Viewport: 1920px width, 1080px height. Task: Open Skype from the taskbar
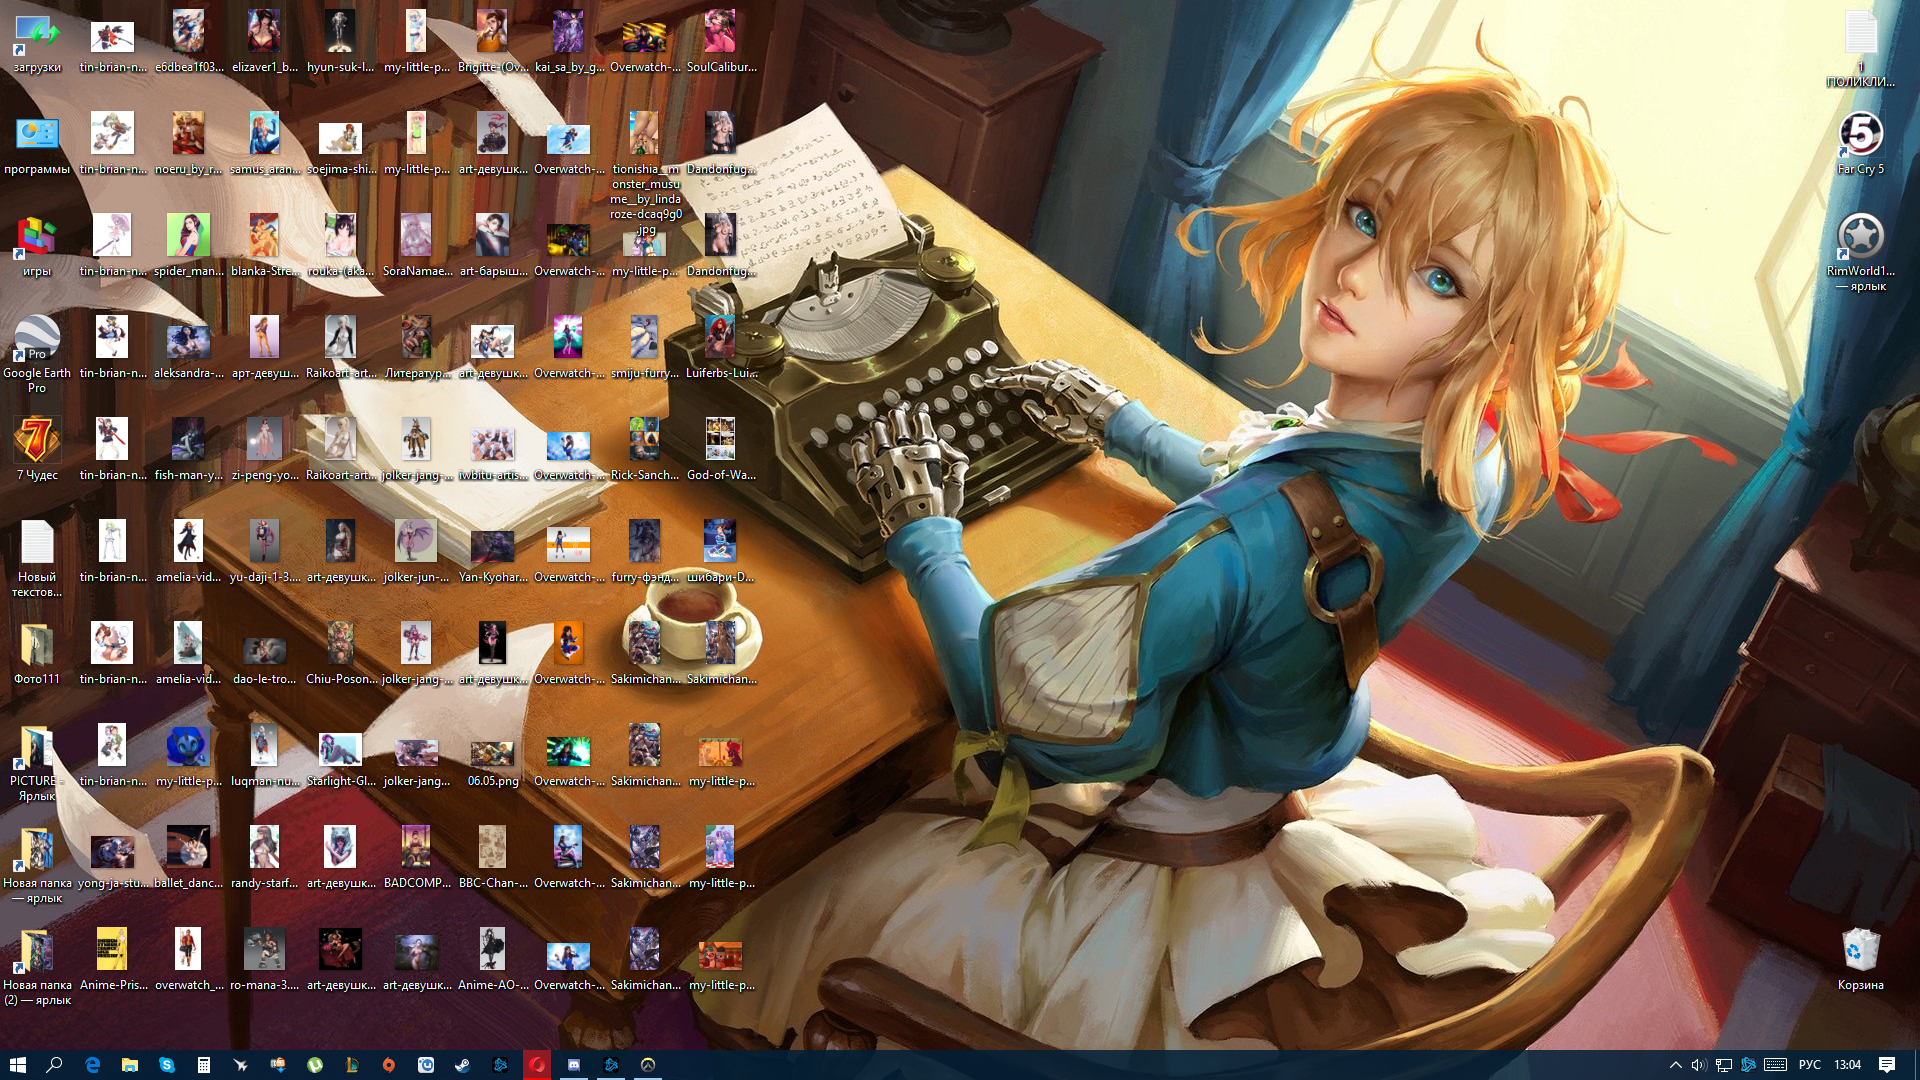pos(167,1065)
